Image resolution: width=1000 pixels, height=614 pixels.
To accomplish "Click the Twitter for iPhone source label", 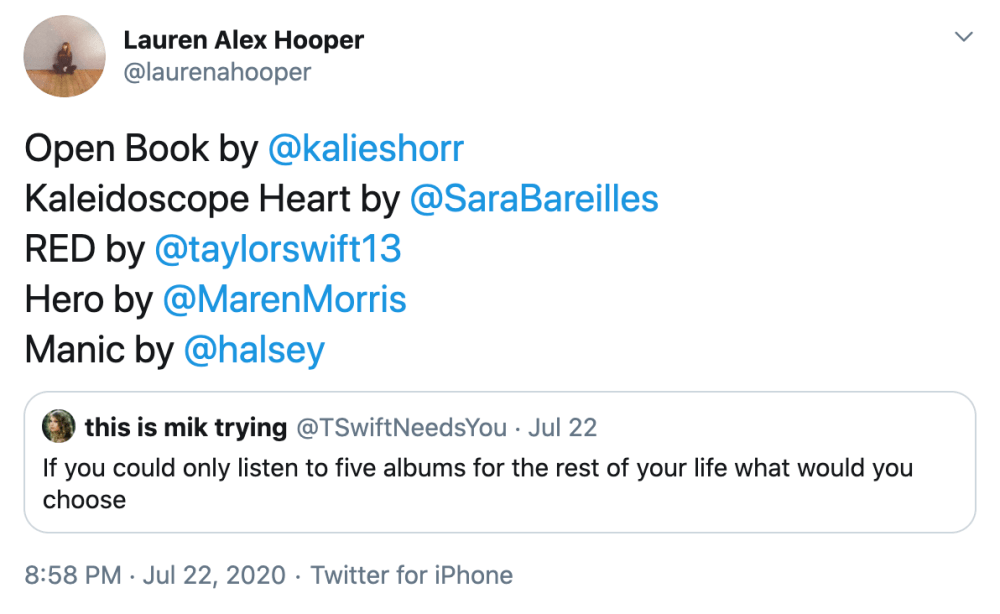I will [x=411, y=575].
